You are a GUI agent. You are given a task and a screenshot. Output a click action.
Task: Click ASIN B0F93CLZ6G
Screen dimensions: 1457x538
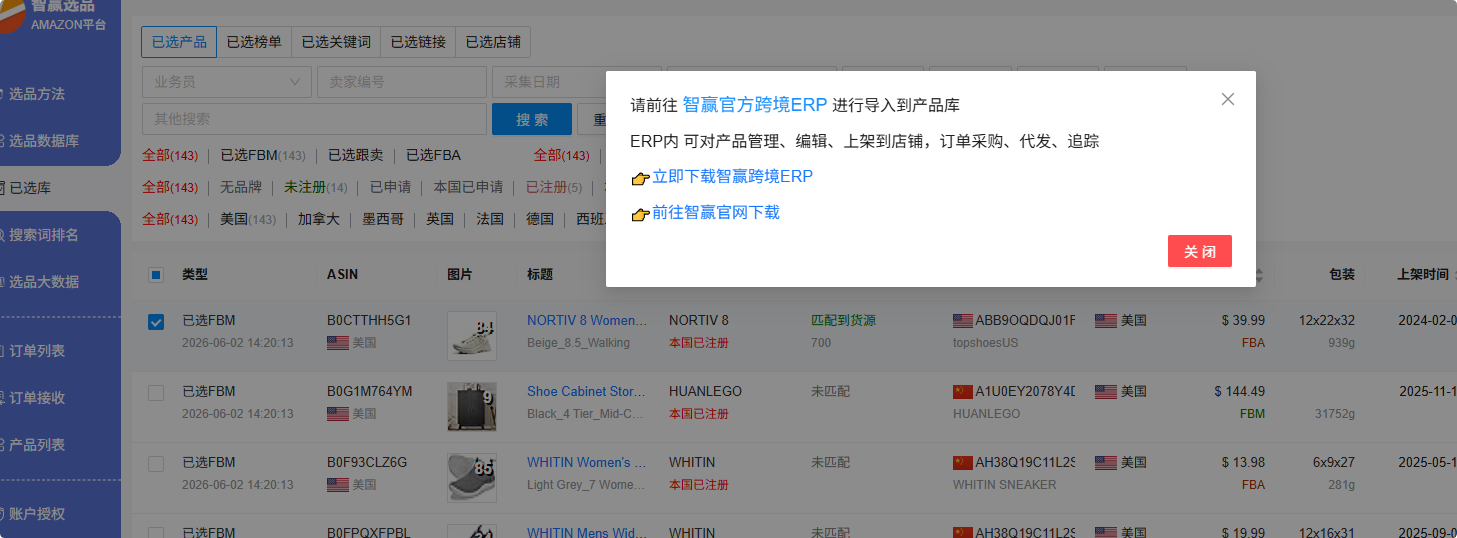click(367, 463)
